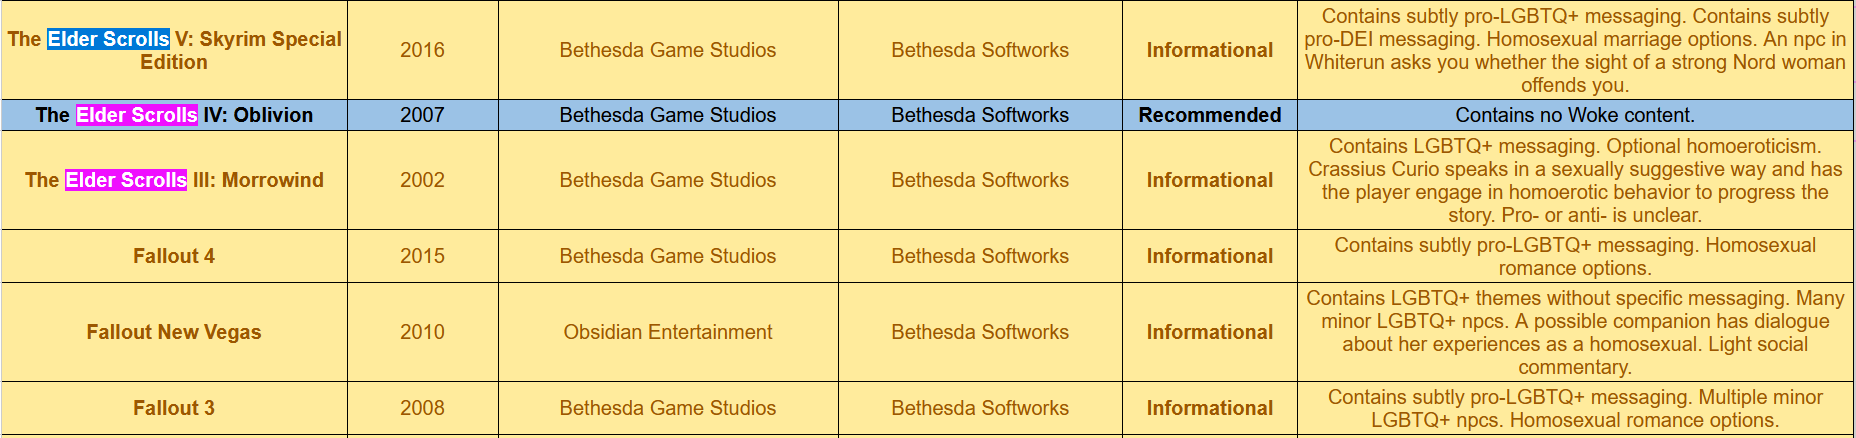Select the Informational cell in Morrowind row

click(x=1210, y=180)
